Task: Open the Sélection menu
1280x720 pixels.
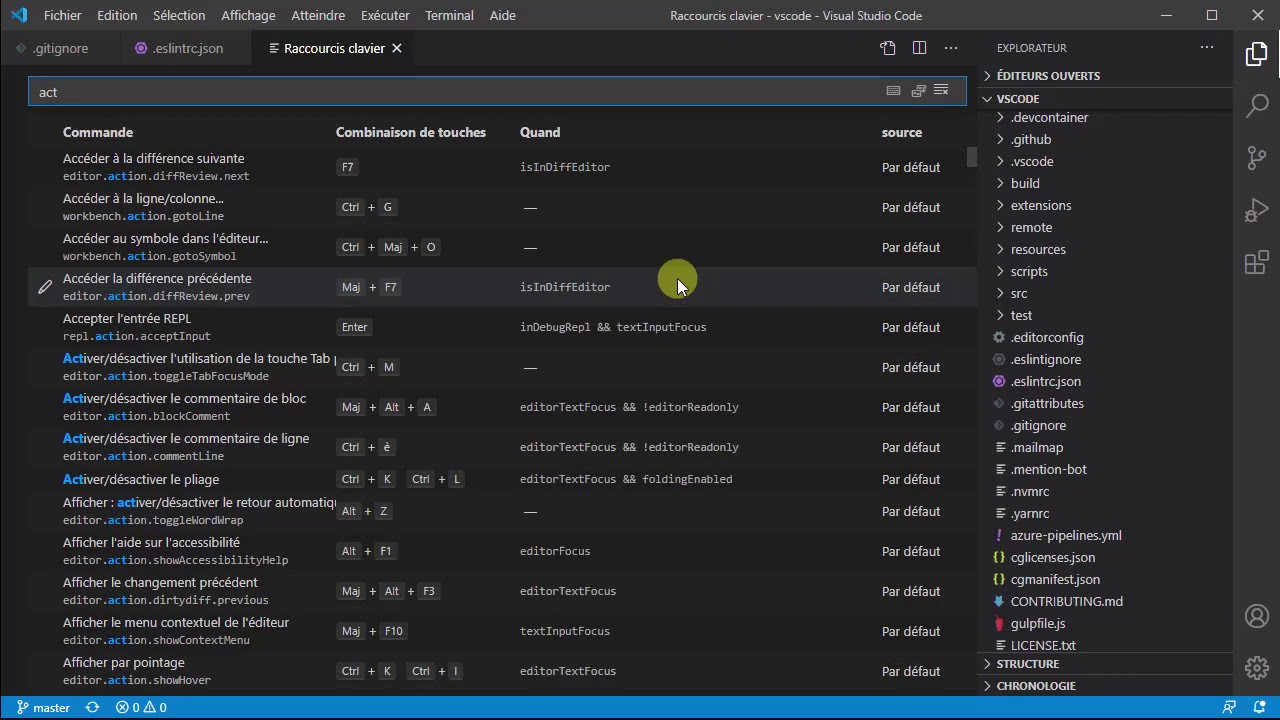Action: click(x=179, y=15)
